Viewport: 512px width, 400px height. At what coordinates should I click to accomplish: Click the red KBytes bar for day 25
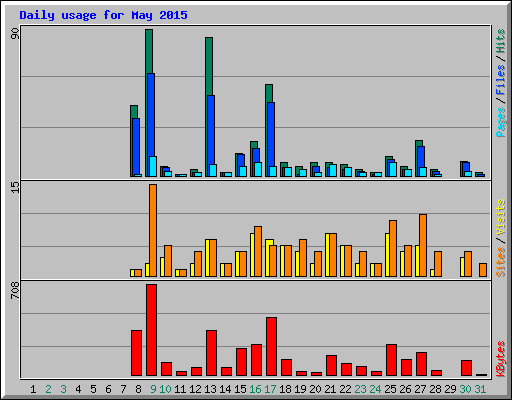(x=391, y=360)
